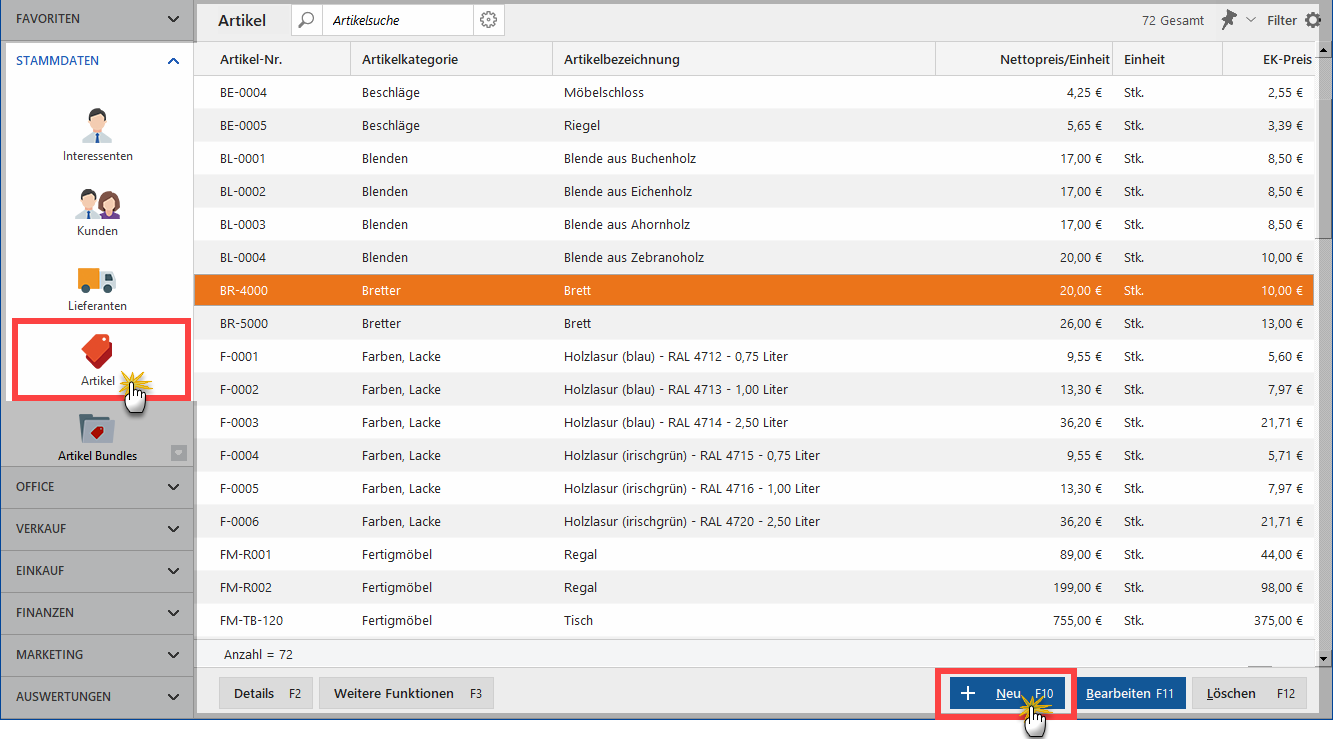Collapse the Stammdaten section
Image resolution: width=1333 pixels, height=739 pixels.
[97, 61]
